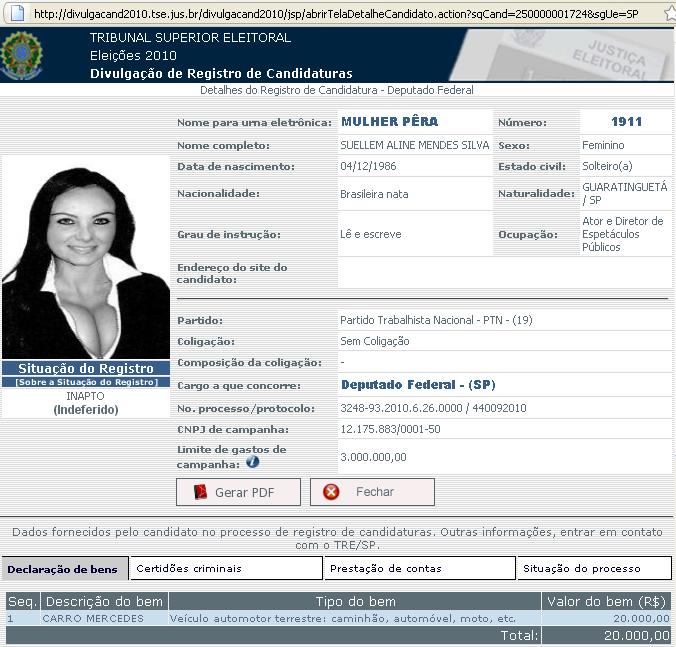
Task: Generate PDF with Gerar PDF button
Action: coord(238,492)
